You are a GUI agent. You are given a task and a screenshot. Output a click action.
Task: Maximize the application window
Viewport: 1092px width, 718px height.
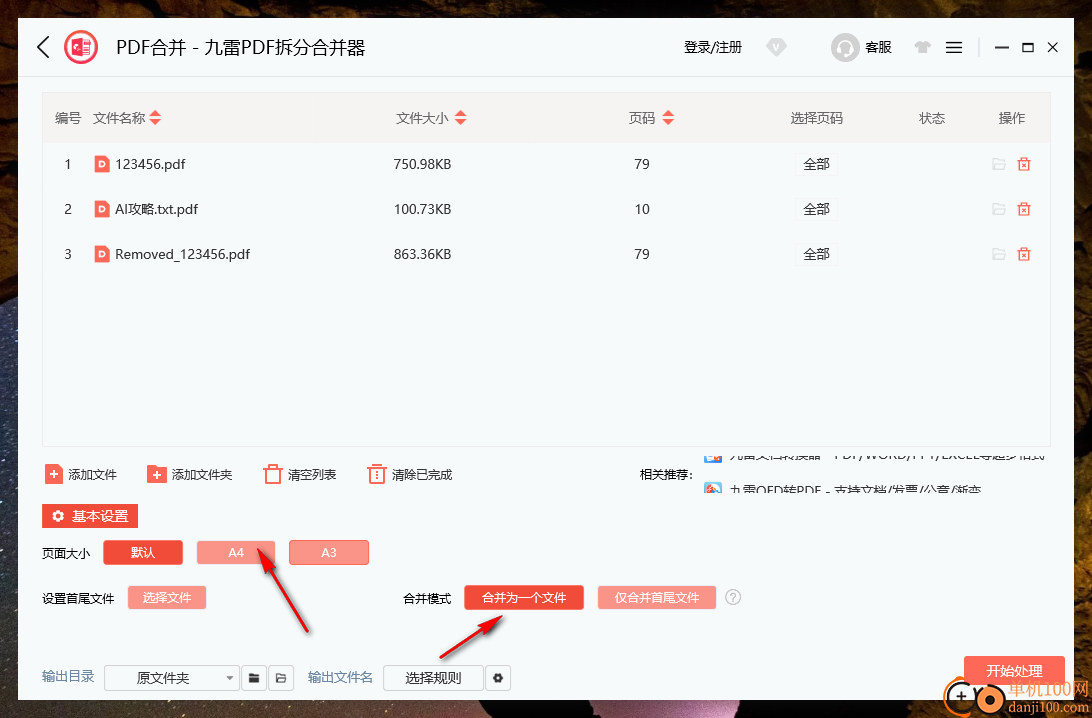(x=1027, y=47)
